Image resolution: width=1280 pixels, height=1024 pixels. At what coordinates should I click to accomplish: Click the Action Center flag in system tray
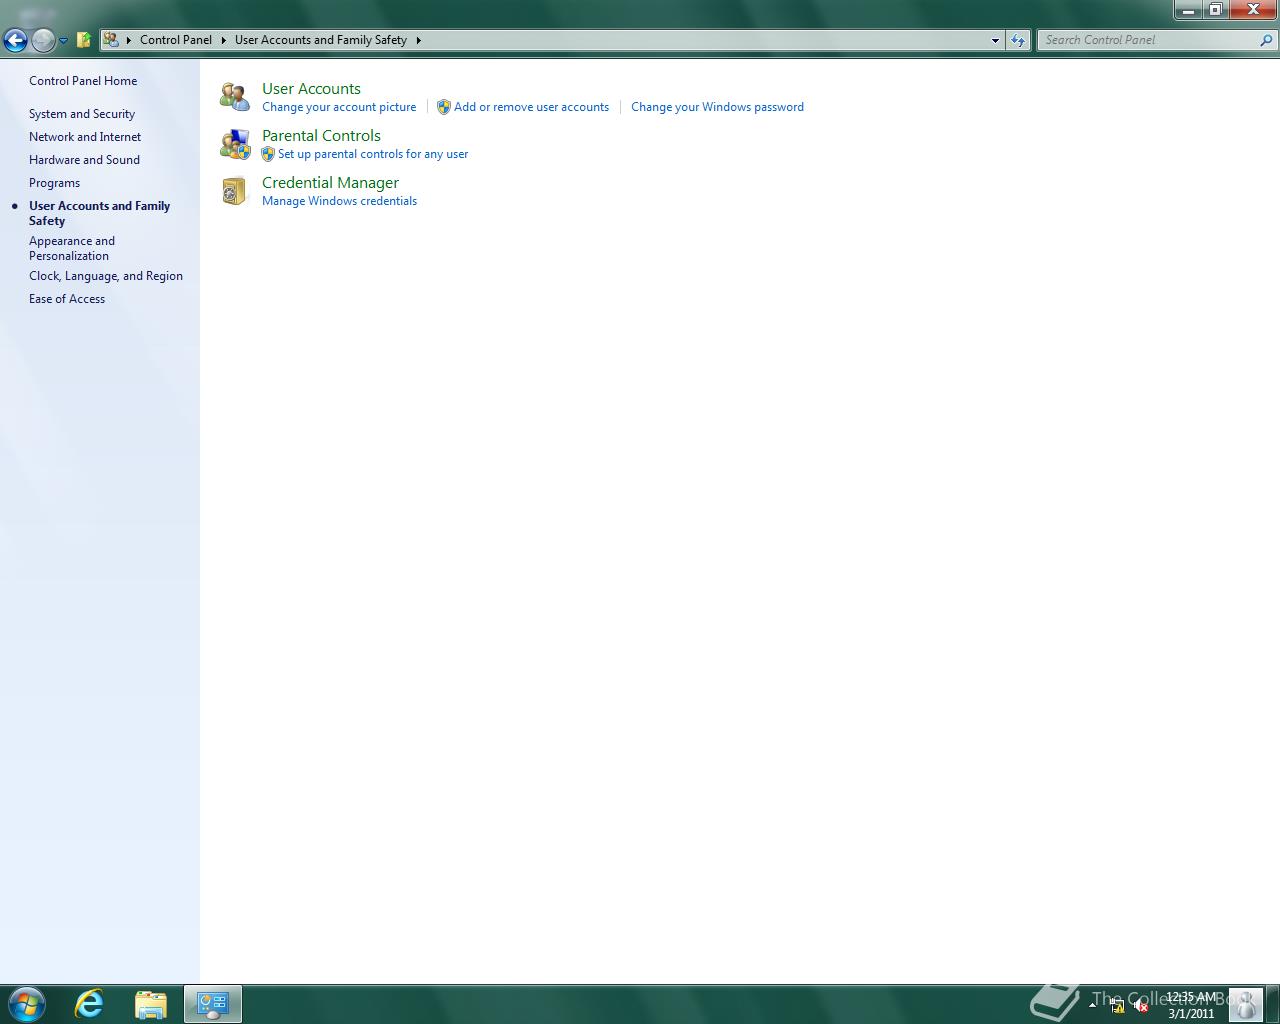pyautogui.click(x=1118, y=1006)
